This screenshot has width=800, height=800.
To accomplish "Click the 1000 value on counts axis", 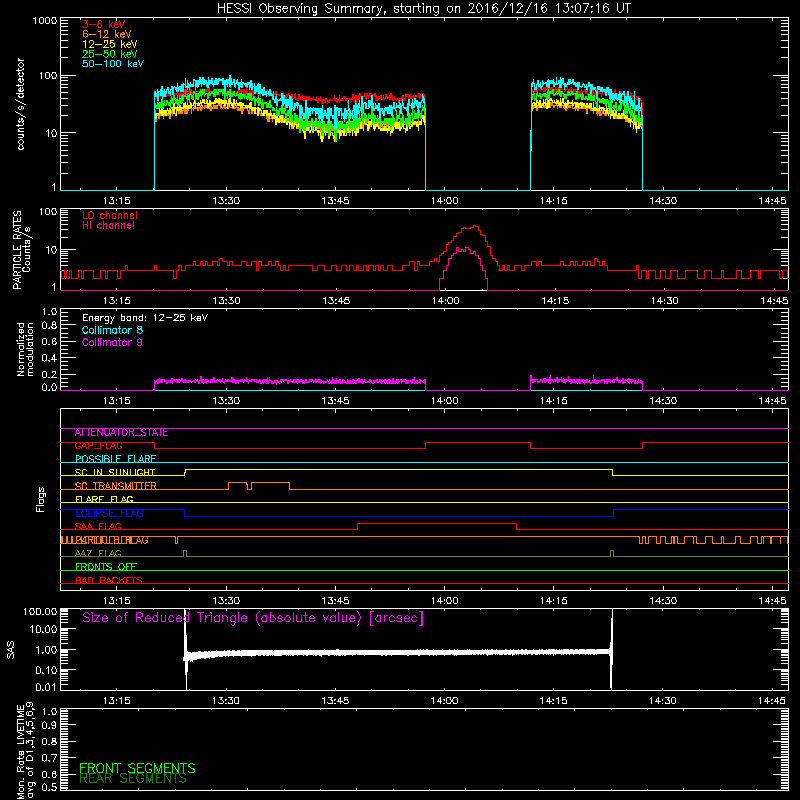I will [x=45, y=21].
